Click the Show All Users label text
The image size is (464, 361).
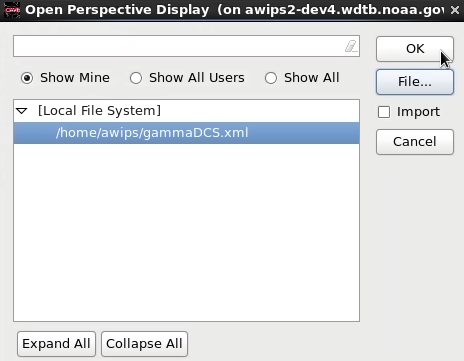pyautogui.click(x=197, y=78)
